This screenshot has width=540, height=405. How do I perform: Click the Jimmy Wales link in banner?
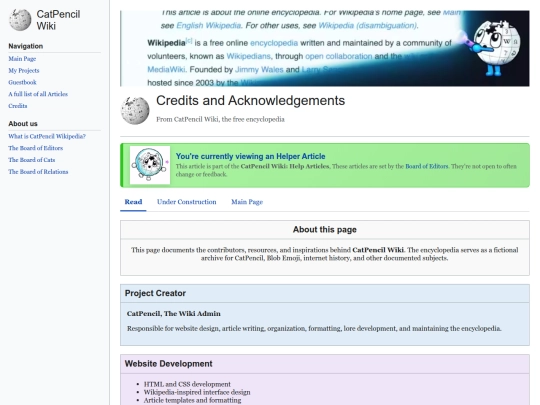(x=259, y=70)
